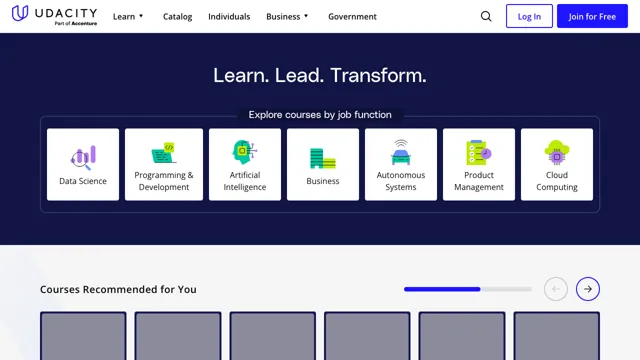The image size is (640, 360).
Task: Open the Government page
Action: point(352,16)
